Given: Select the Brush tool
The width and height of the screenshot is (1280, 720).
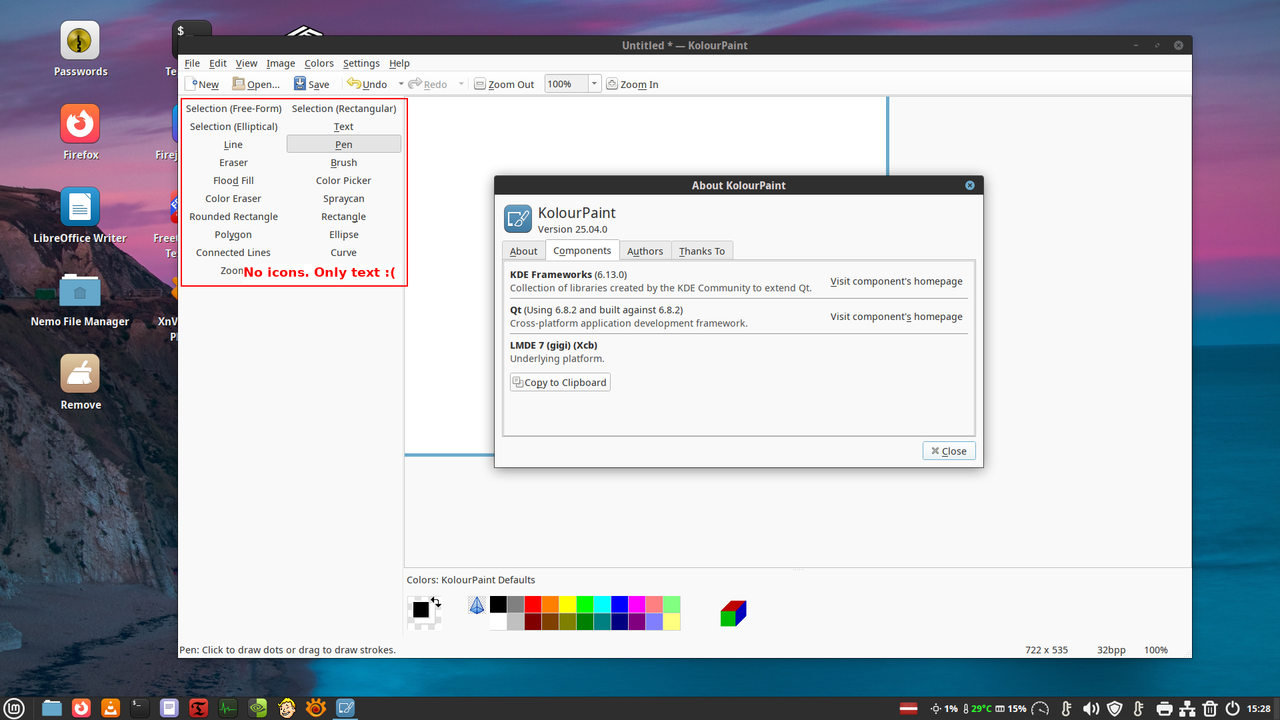Looking at the screenshot, I should (x=344, y=162).
